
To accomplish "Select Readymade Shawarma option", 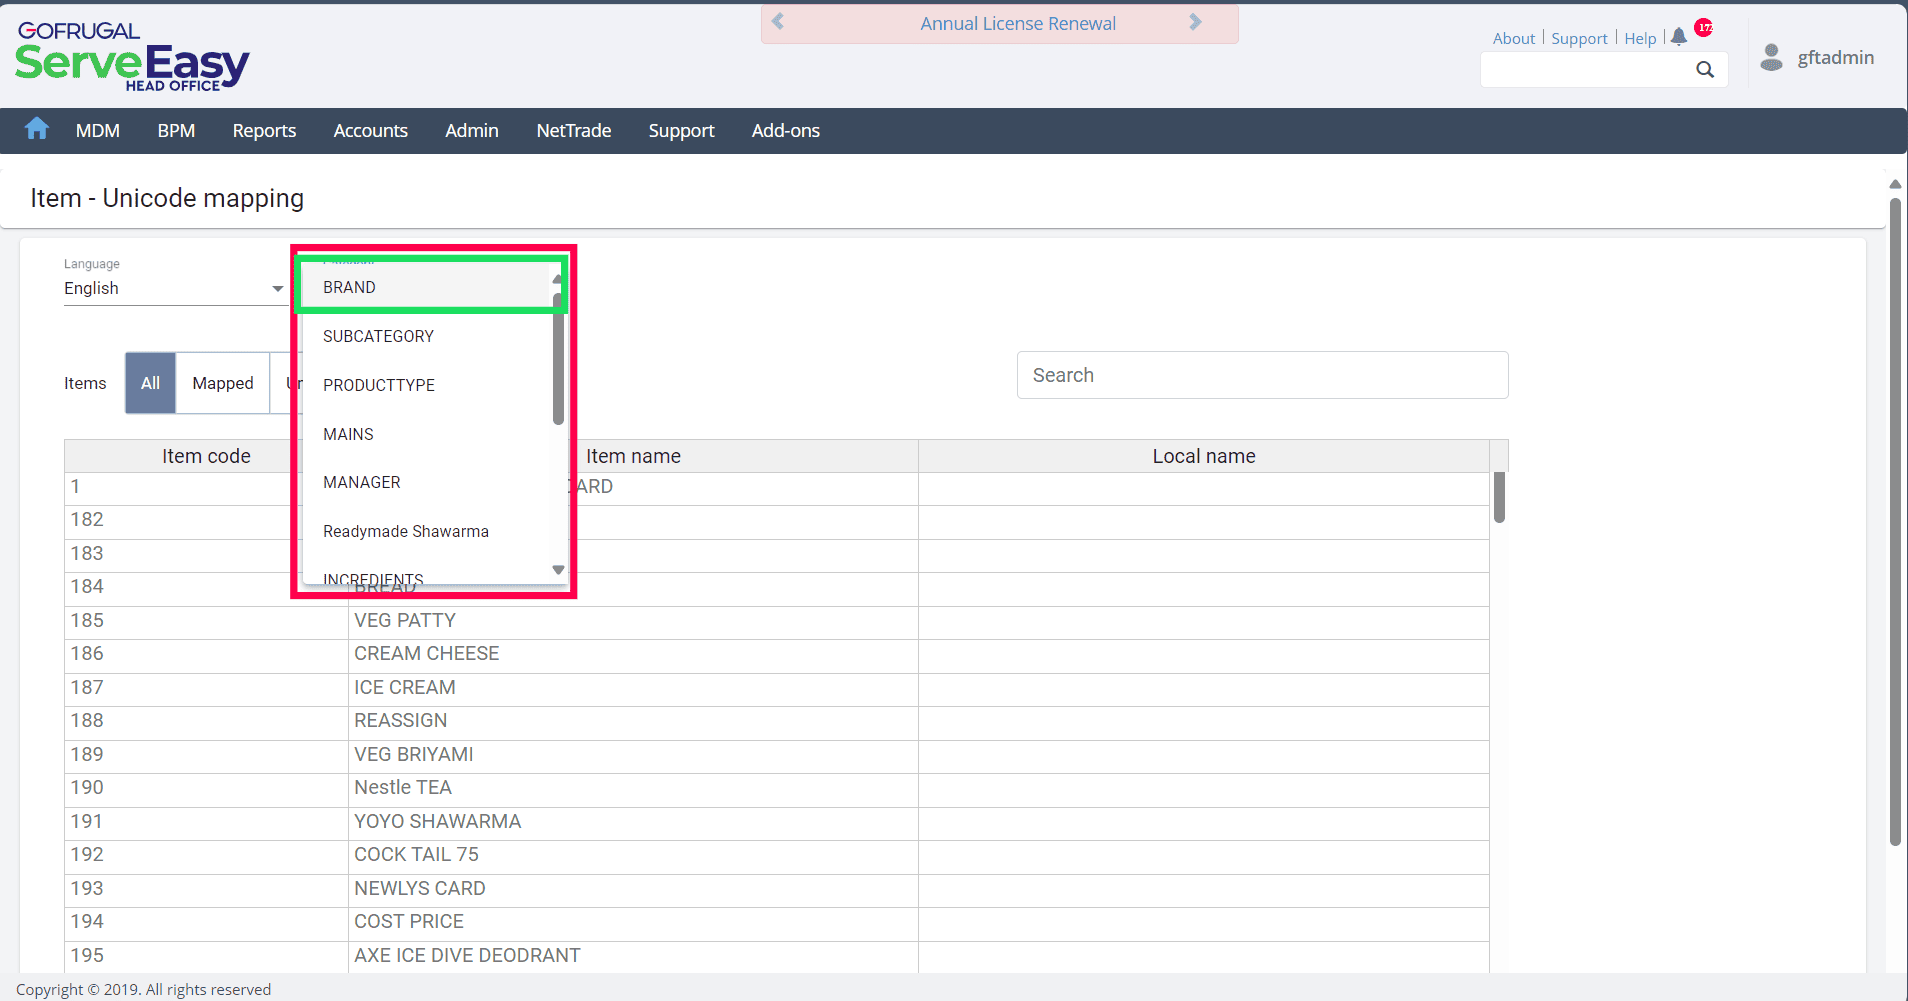I will 427,531.
